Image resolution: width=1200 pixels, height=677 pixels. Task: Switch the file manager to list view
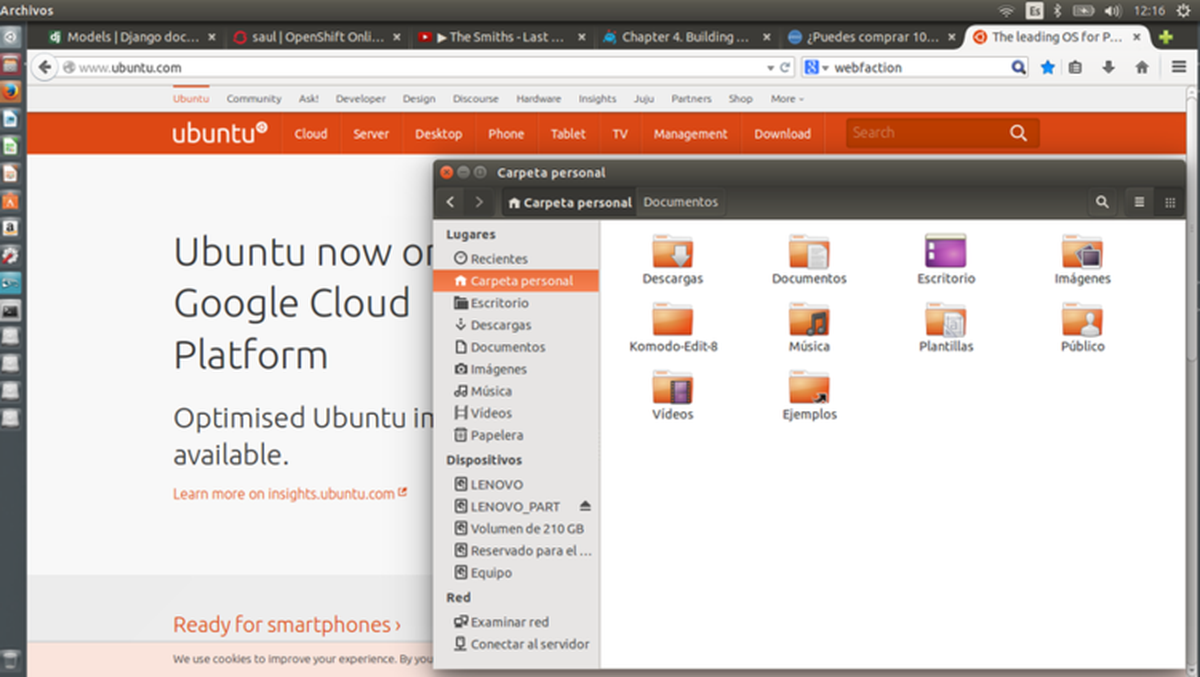point(1138,202)
